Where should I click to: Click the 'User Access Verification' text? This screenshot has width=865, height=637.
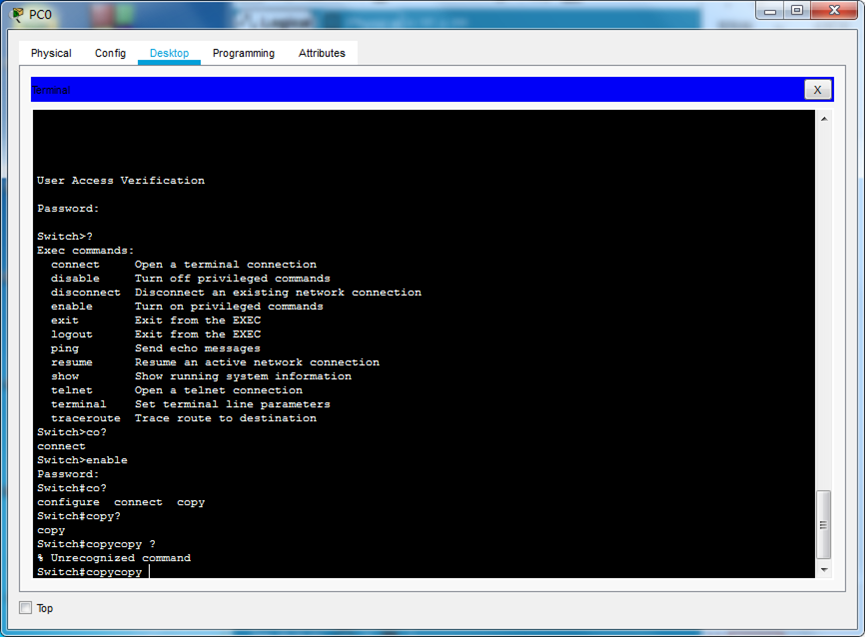pyautogui.click(x=121, y=180)
